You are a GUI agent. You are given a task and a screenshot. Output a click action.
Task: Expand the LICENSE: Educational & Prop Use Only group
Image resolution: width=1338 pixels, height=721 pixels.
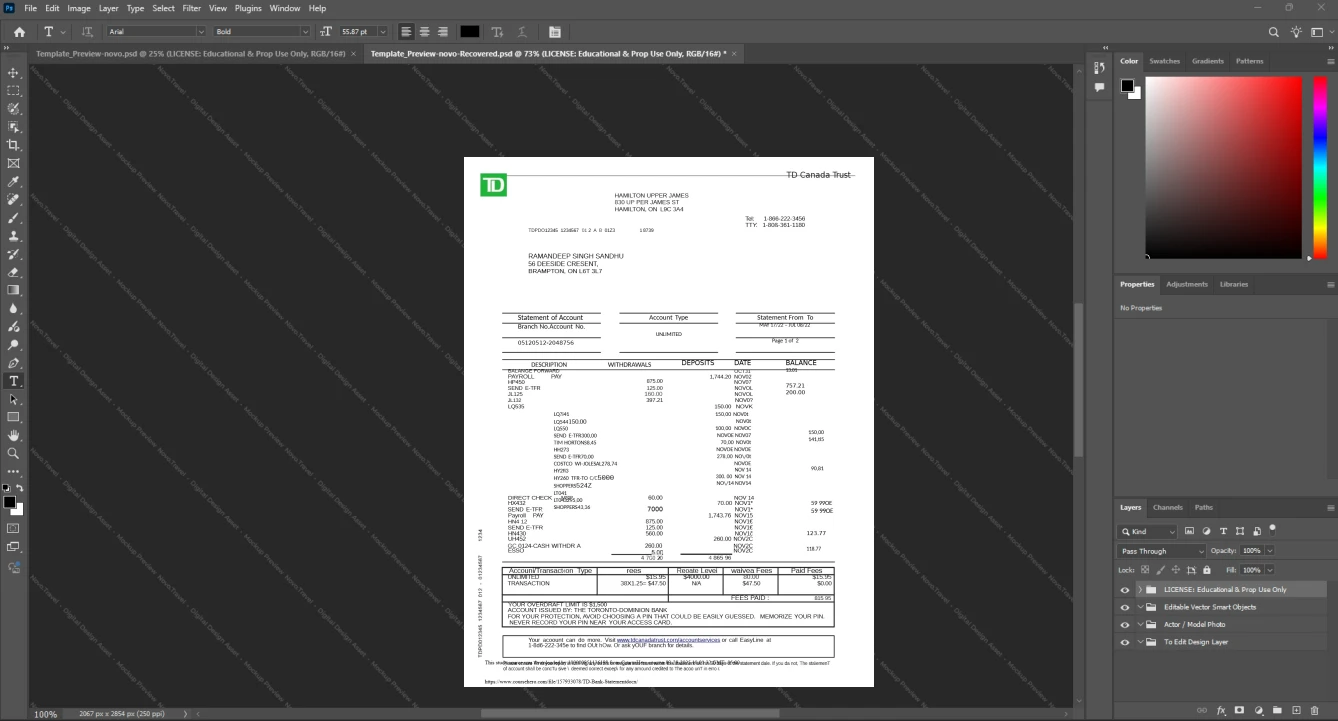tap(1140, 590)
